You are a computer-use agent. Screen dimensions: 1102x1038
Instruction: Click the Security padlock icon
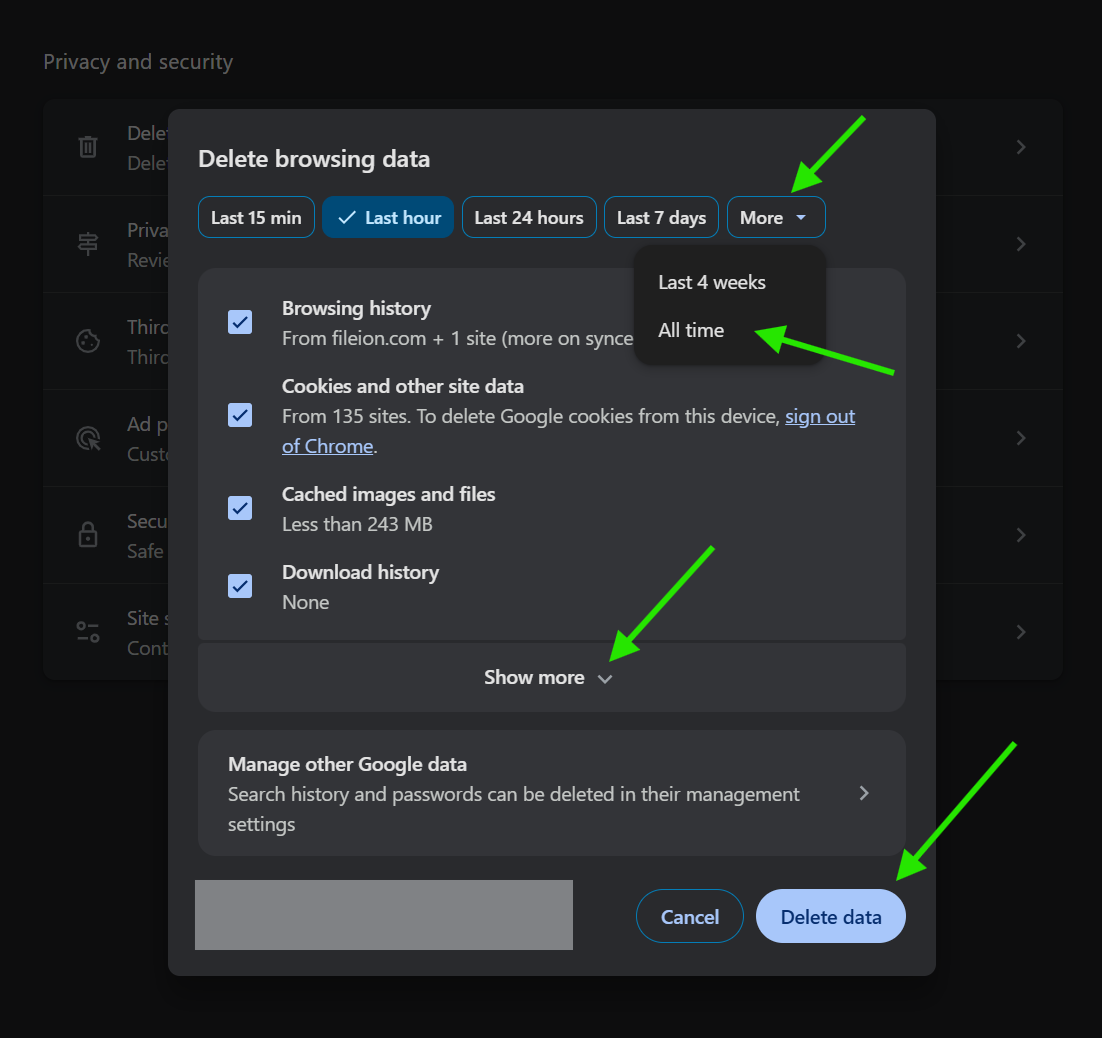click(88, 535)
